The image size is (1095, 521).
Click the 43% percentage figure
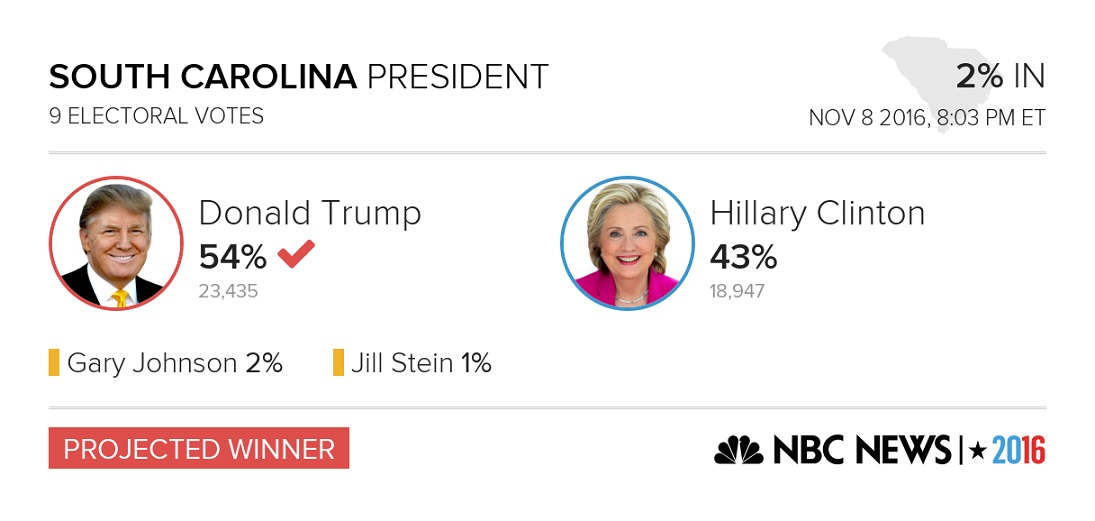click(x=744, y=258)
